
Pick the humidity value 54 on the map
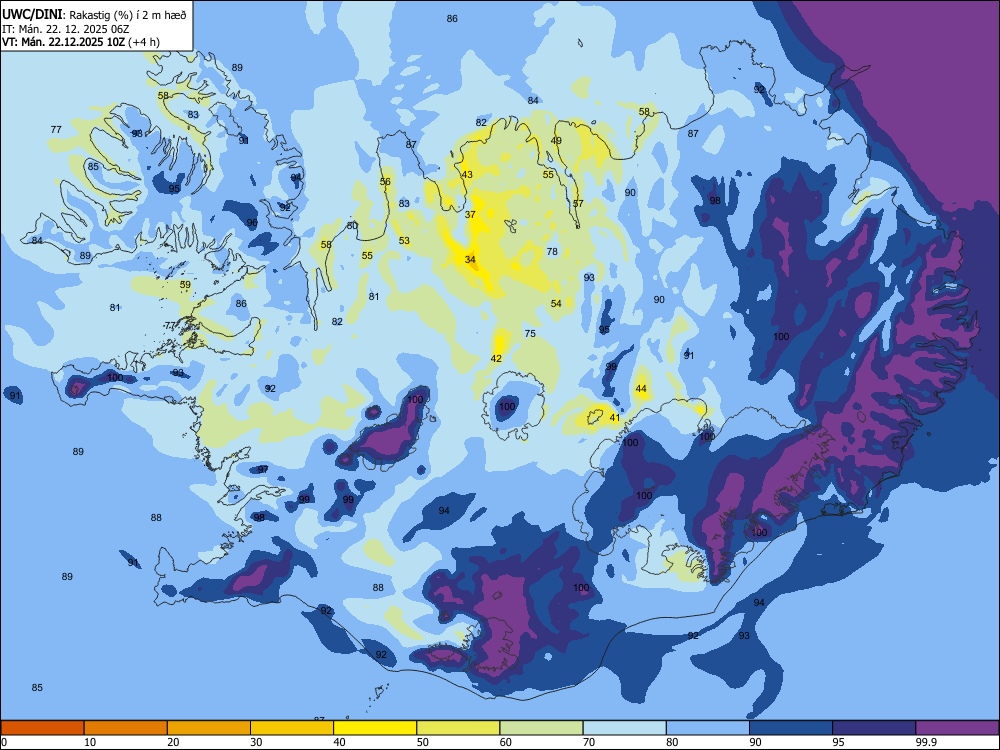coord(556,304)
